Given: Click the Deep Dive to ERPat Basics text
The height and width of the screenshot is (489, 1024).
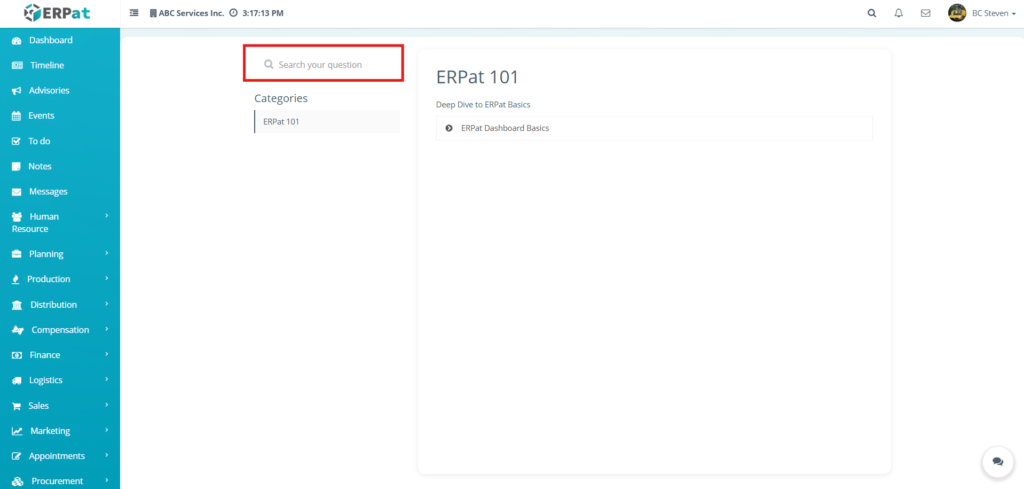Looking at the screenshot, I should [x=483, y=104].
